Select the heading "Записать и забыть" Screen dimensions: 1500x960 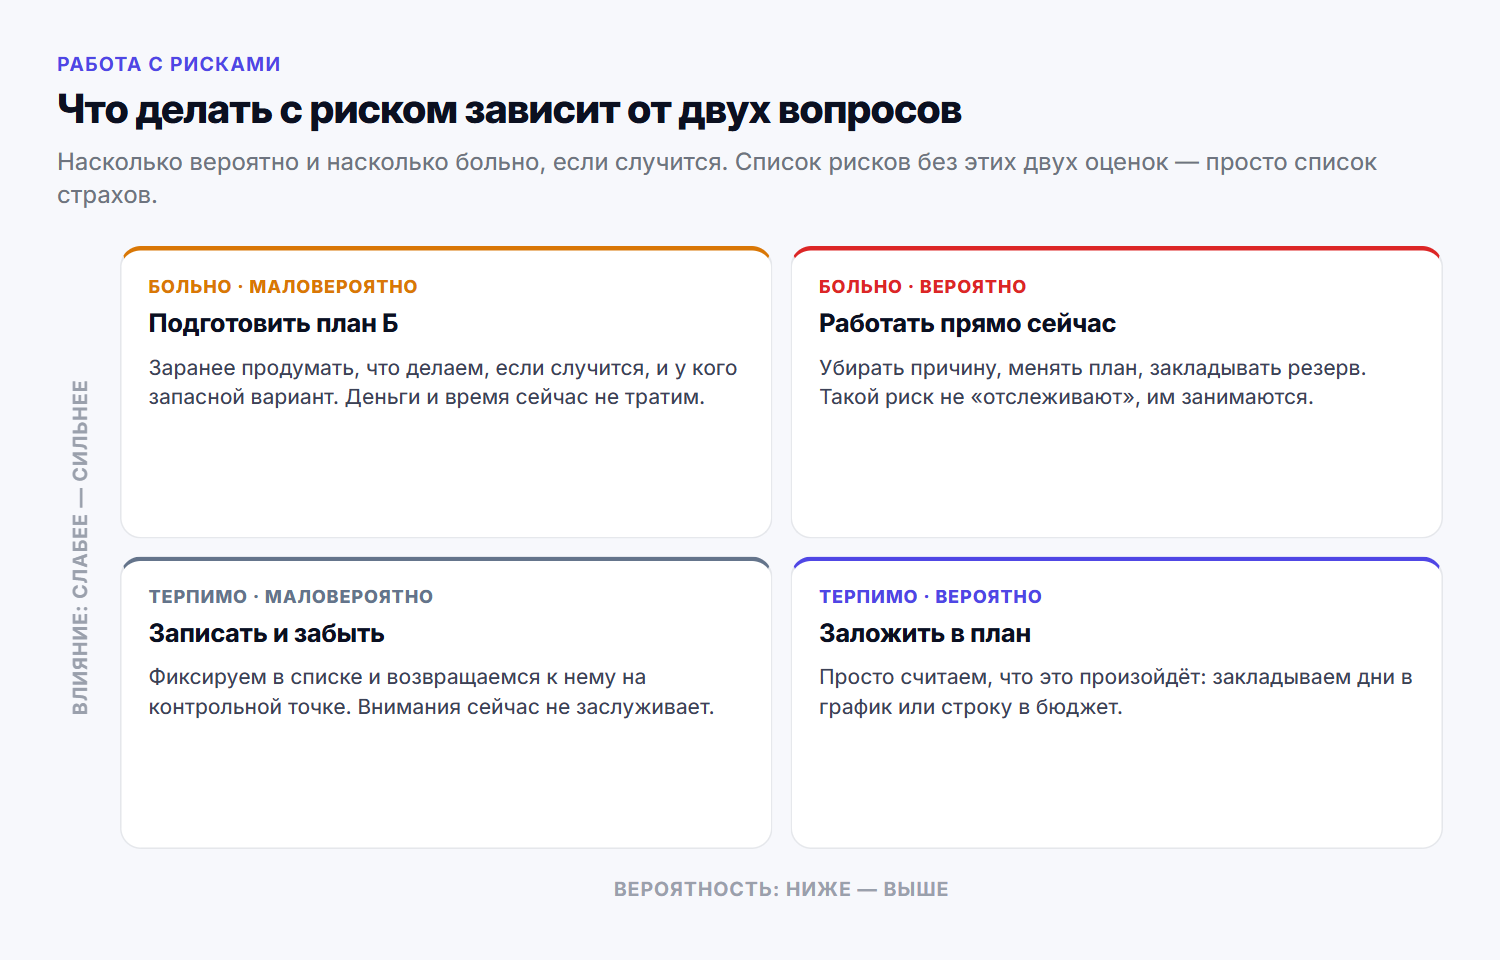tap(266, 633)
